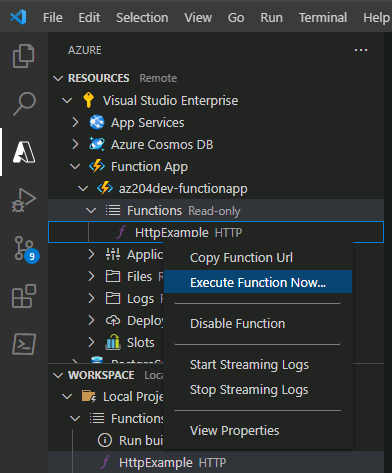Open the Selection menu

tap(142, 17)
